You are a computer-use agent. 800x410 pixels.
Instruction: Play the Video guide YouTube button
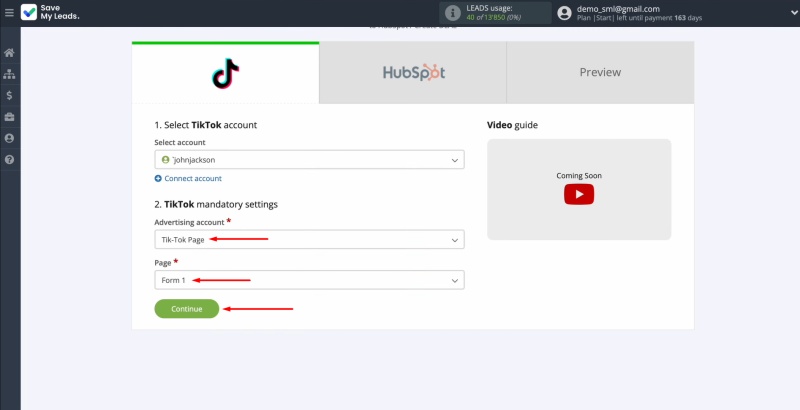[x=579, y=194]
